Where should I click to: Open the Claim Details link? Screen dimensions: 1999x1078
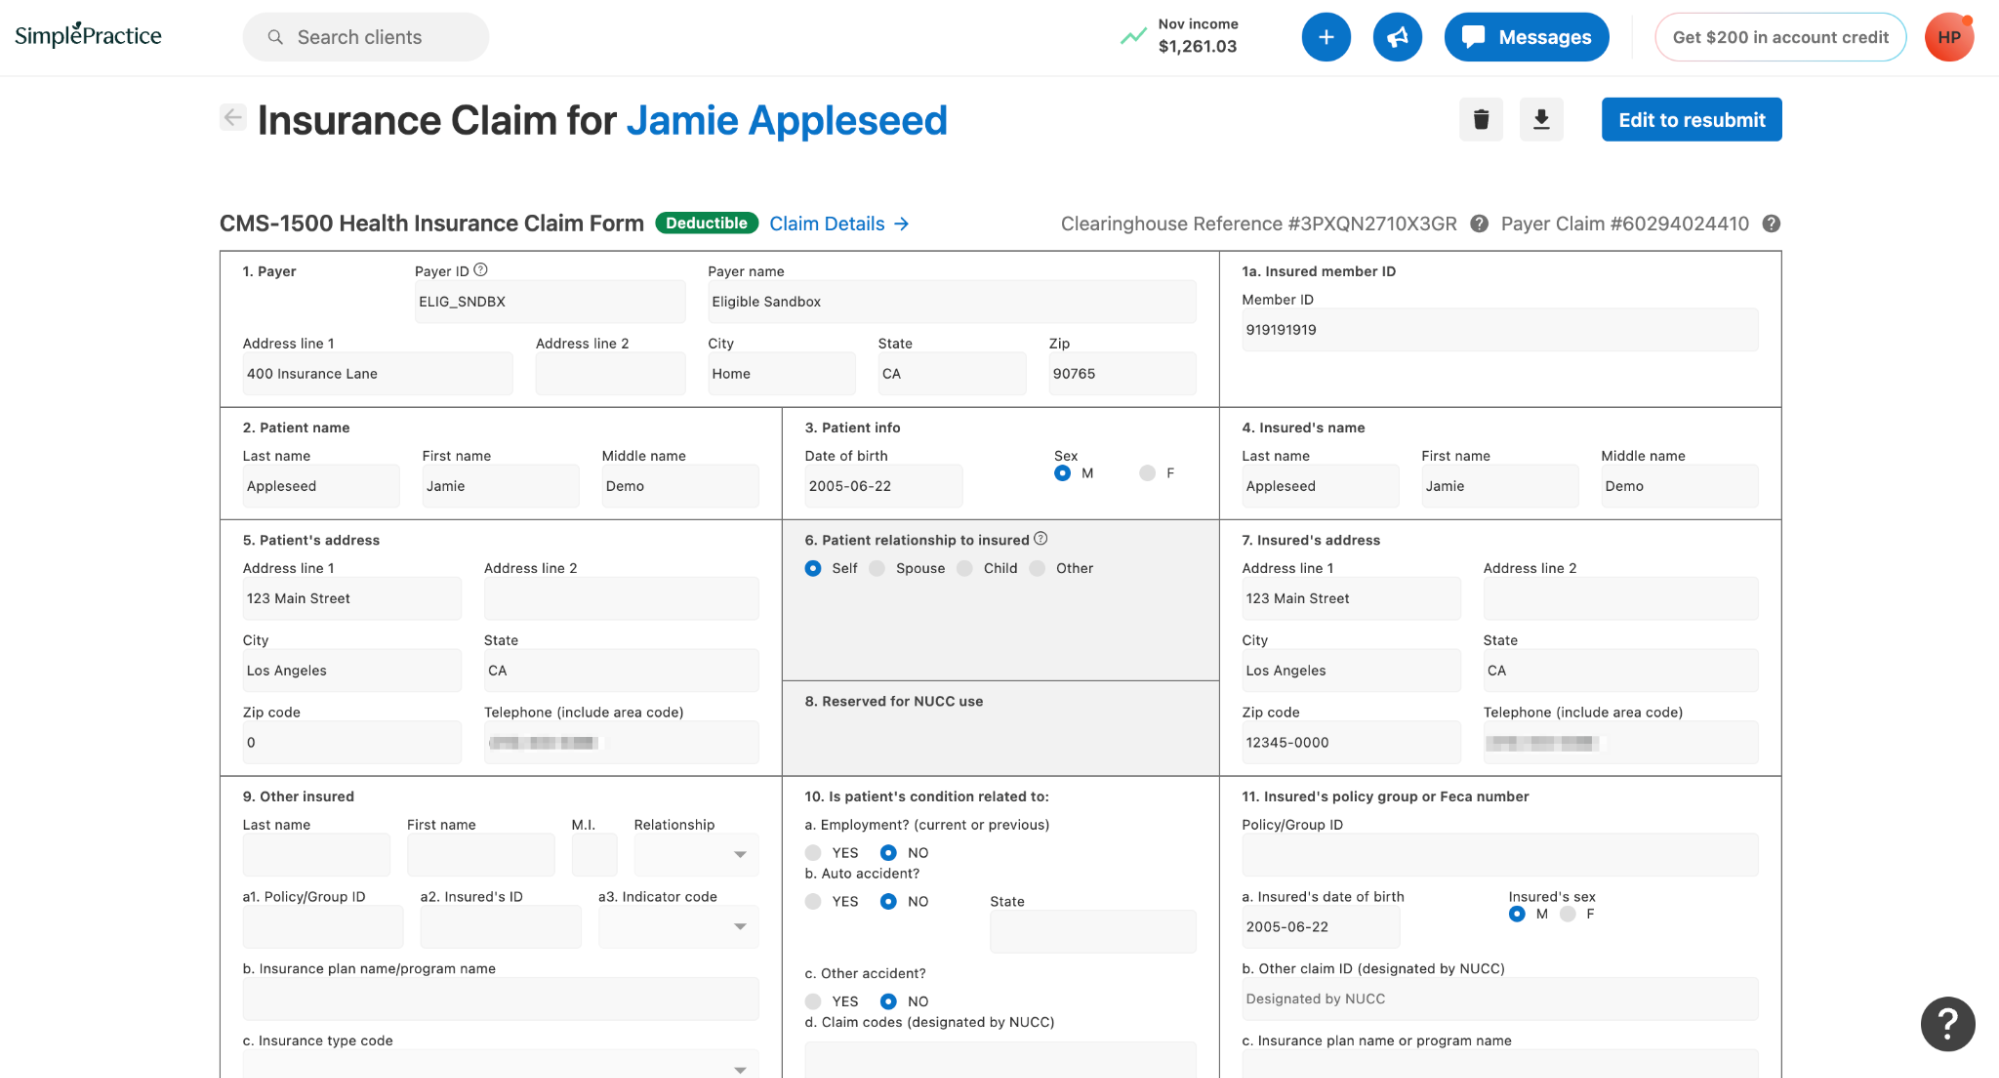click(838, 224)
